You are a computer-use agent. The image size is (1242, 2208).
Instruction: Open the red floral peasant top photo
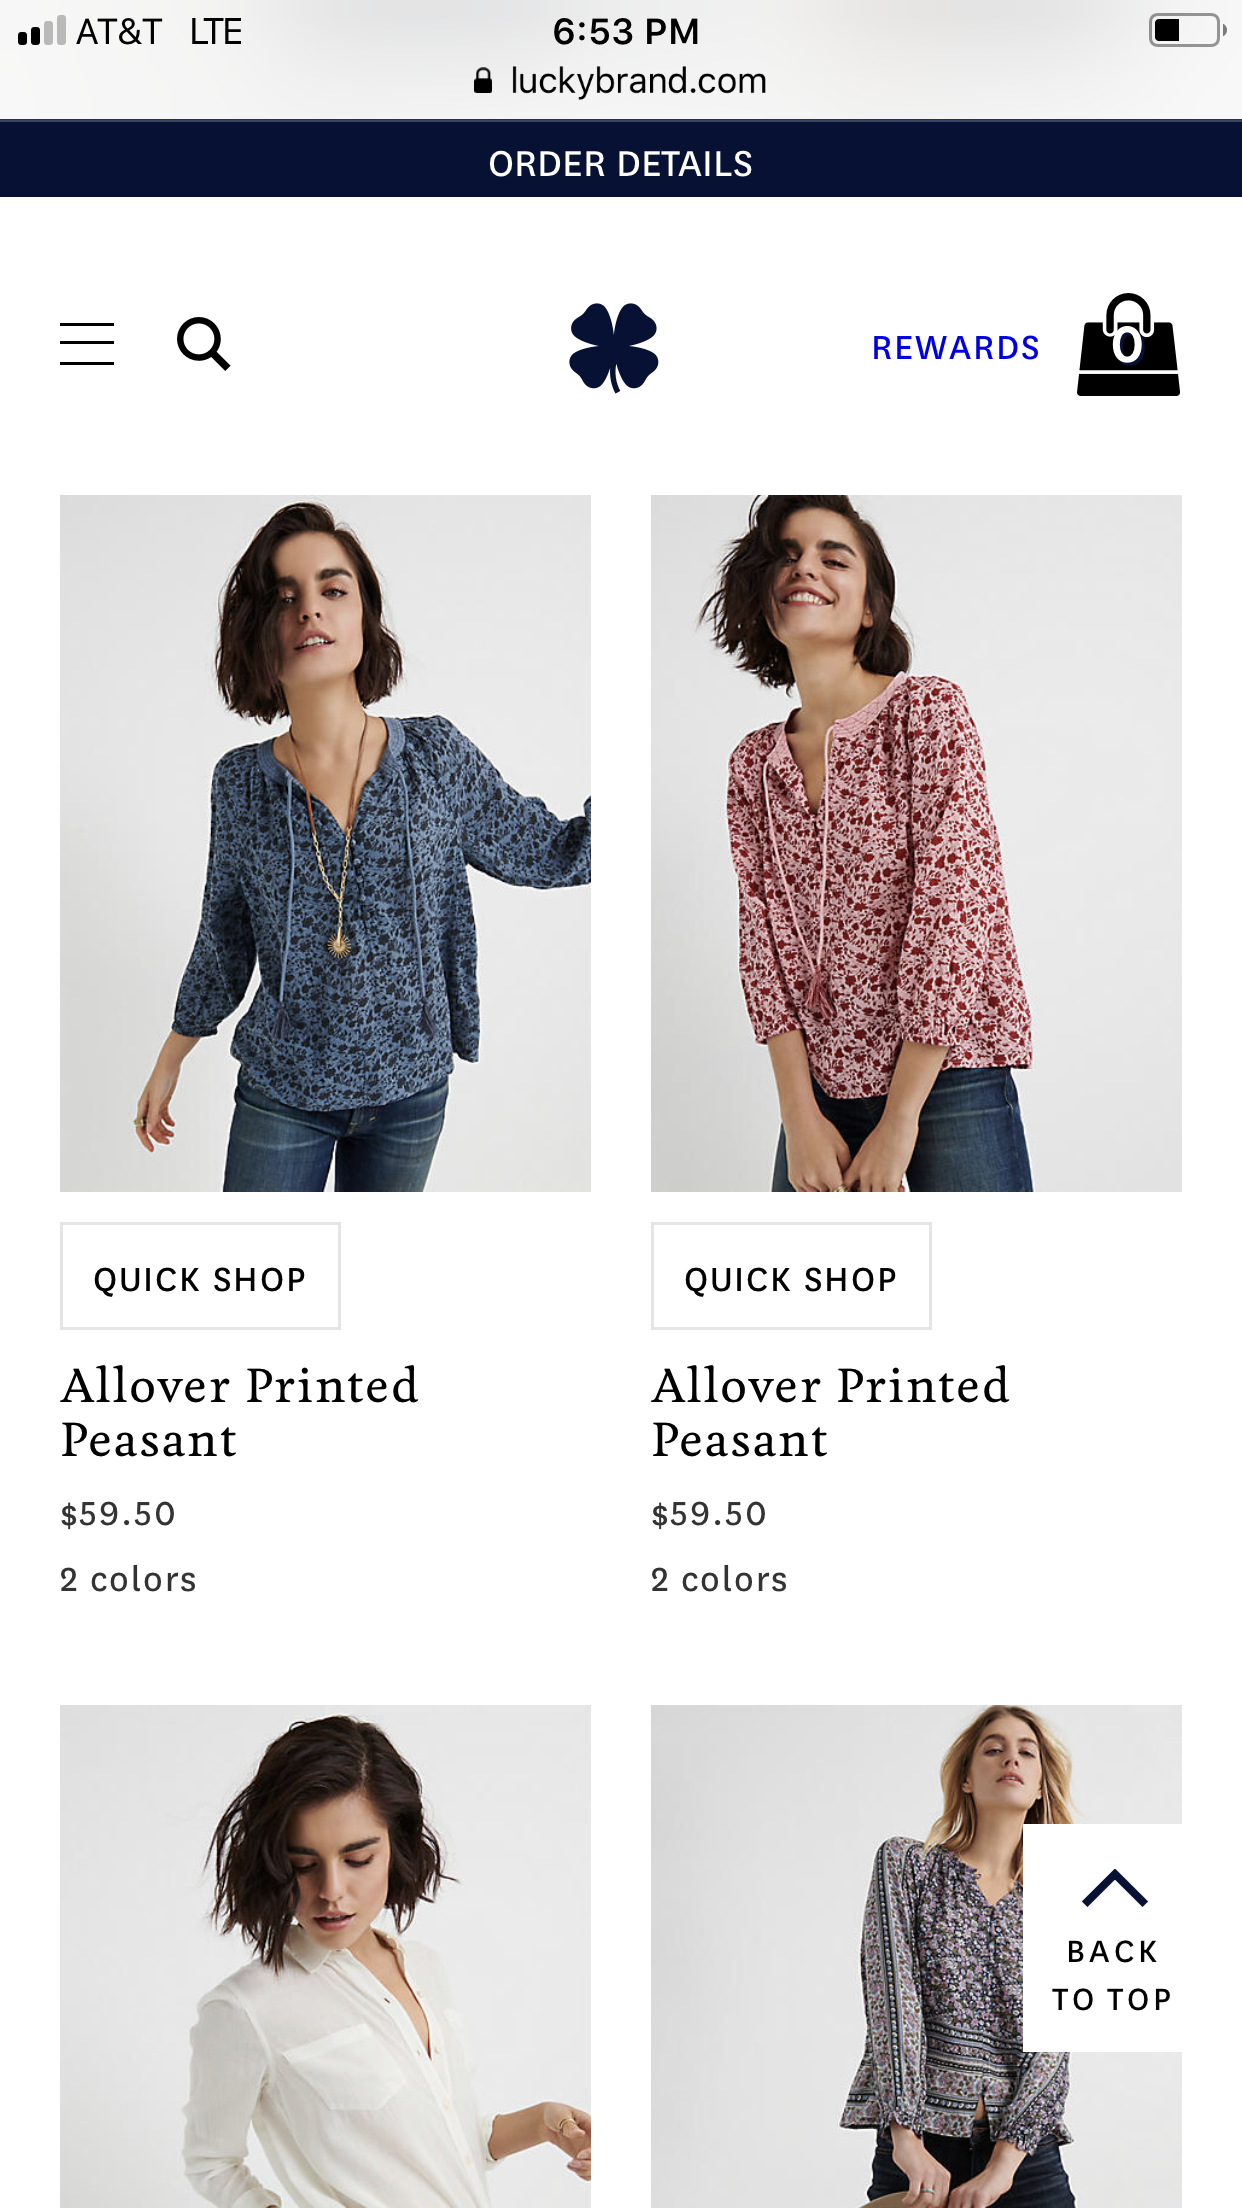pos(916,843)
